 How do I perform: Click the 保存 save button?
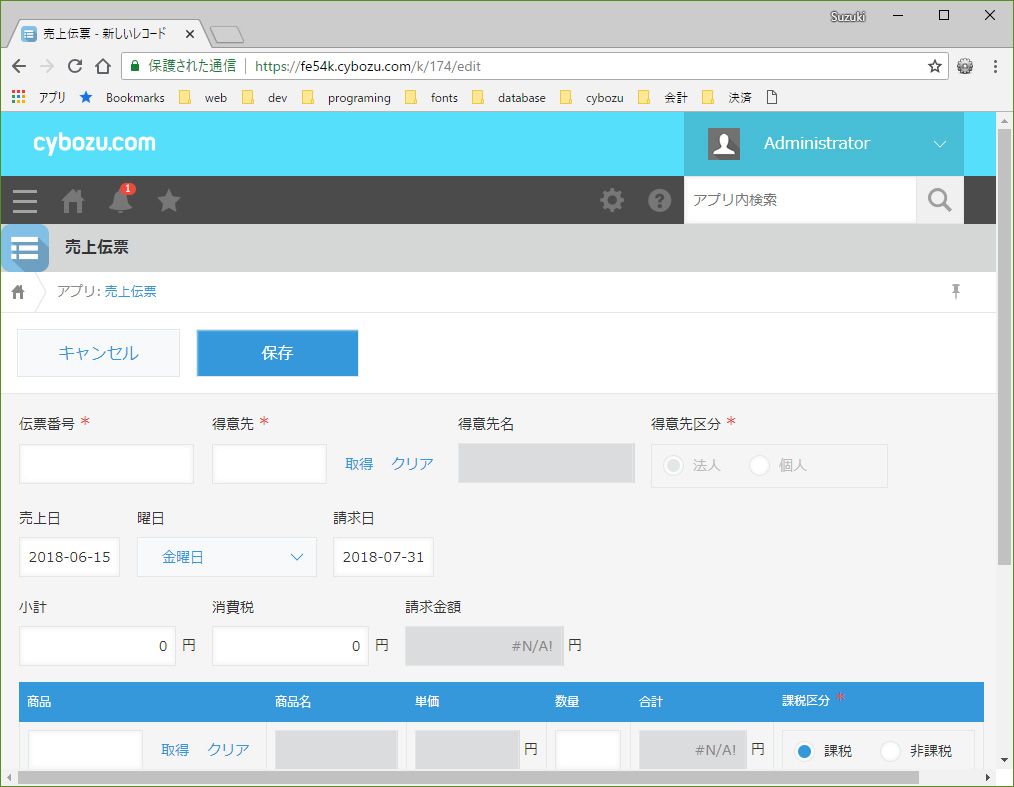(277, 352)
